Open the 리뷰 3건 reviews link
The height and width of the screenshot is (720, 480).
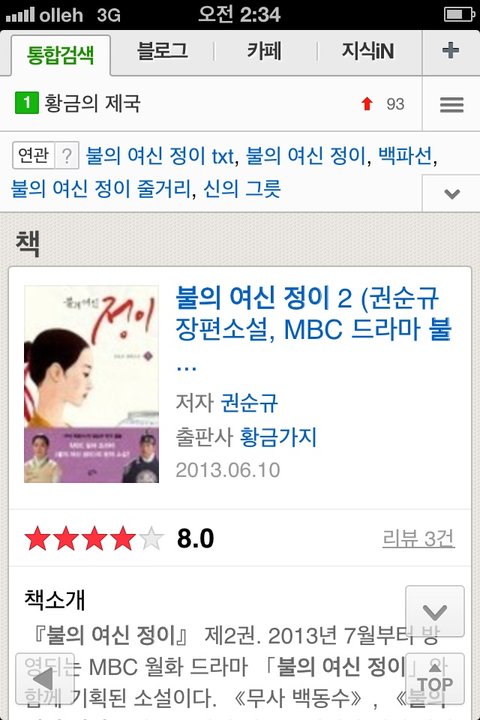pos(418,538)
